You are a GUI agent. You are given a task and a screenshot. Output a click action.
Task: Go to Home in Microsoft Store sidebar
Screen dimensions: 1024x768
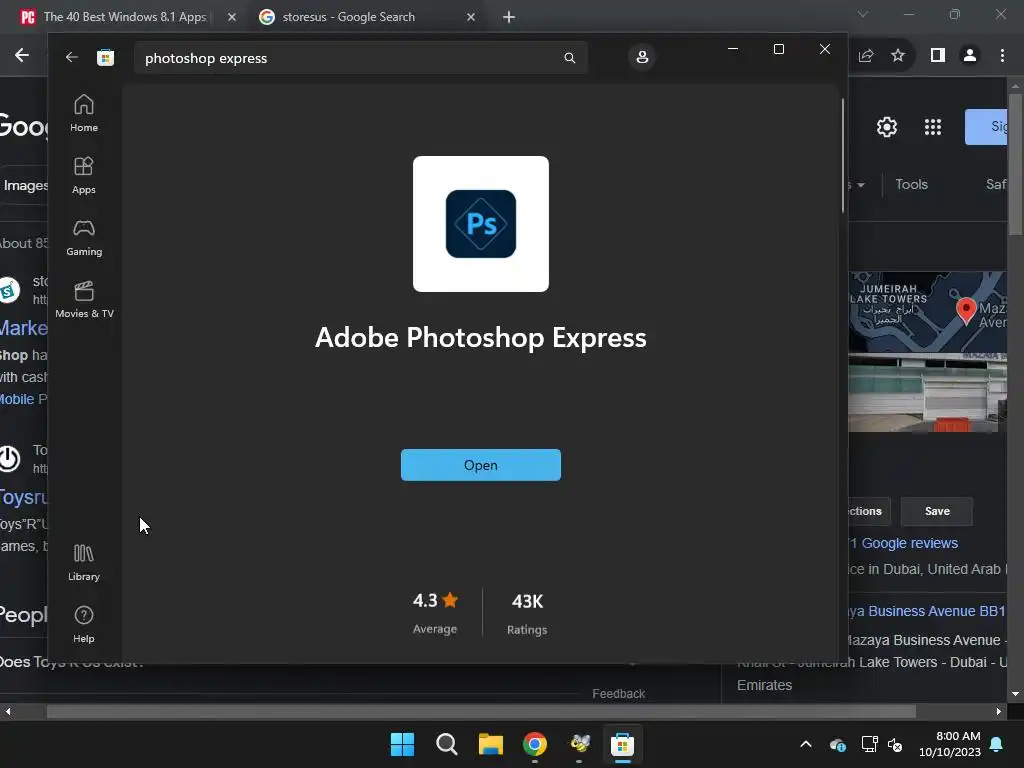[x=84, y=114]
